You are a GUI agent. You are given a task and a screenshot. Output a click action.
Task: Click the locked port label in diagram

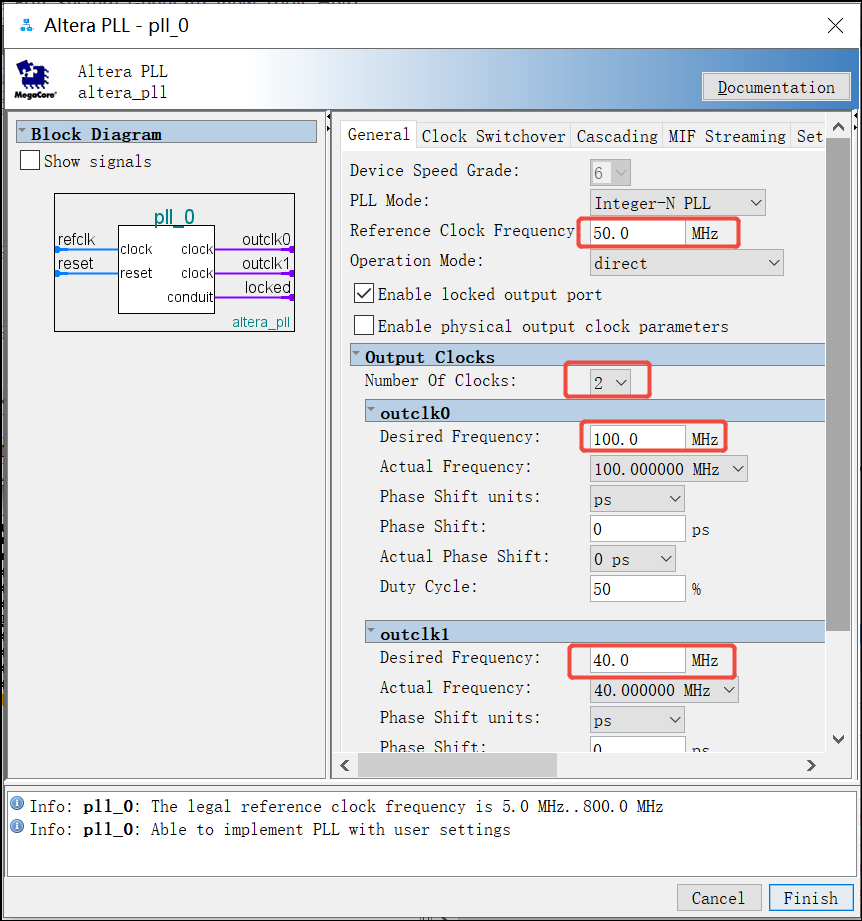[268, 287]
